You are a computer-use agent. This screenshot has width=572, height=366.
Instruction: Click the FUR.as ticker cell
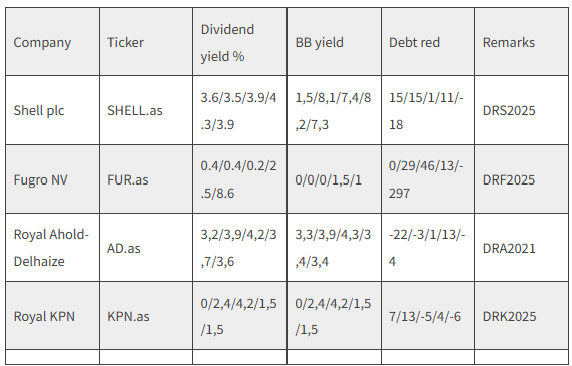coord(146,179)
